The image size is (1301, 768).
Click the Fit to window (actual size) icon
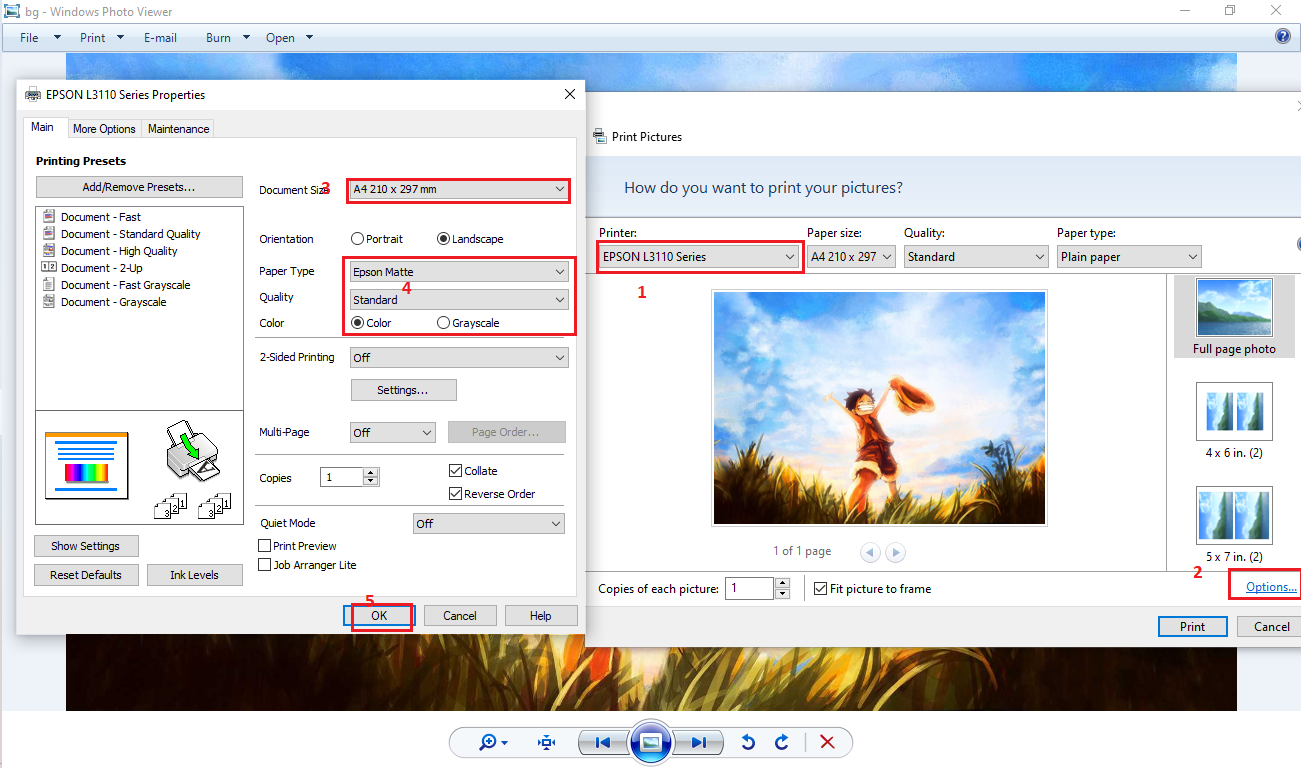546,742
